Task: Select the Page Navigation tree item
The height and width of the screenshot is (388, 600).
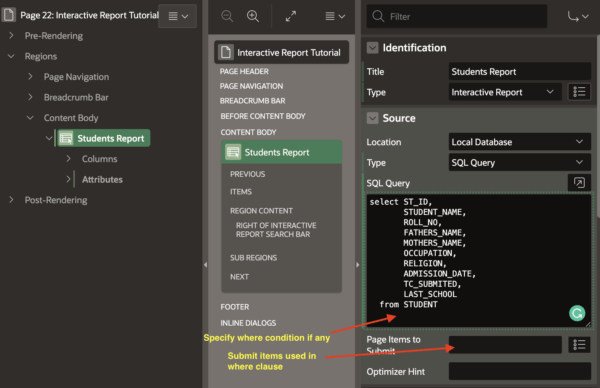Action: pos(76,77)
